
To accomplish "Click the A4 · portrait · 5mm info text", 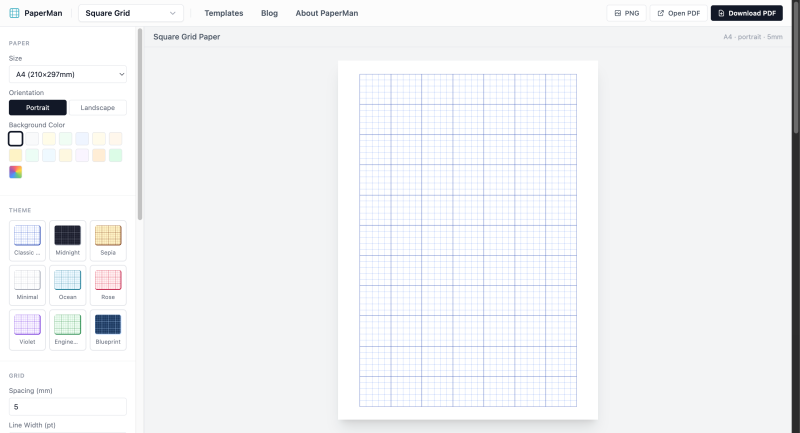I will point(753,37).
